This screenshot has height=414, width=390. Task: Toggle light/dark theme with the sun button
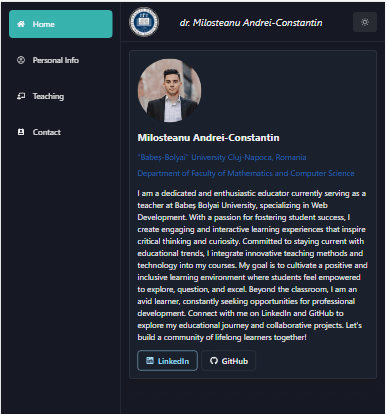365,22
